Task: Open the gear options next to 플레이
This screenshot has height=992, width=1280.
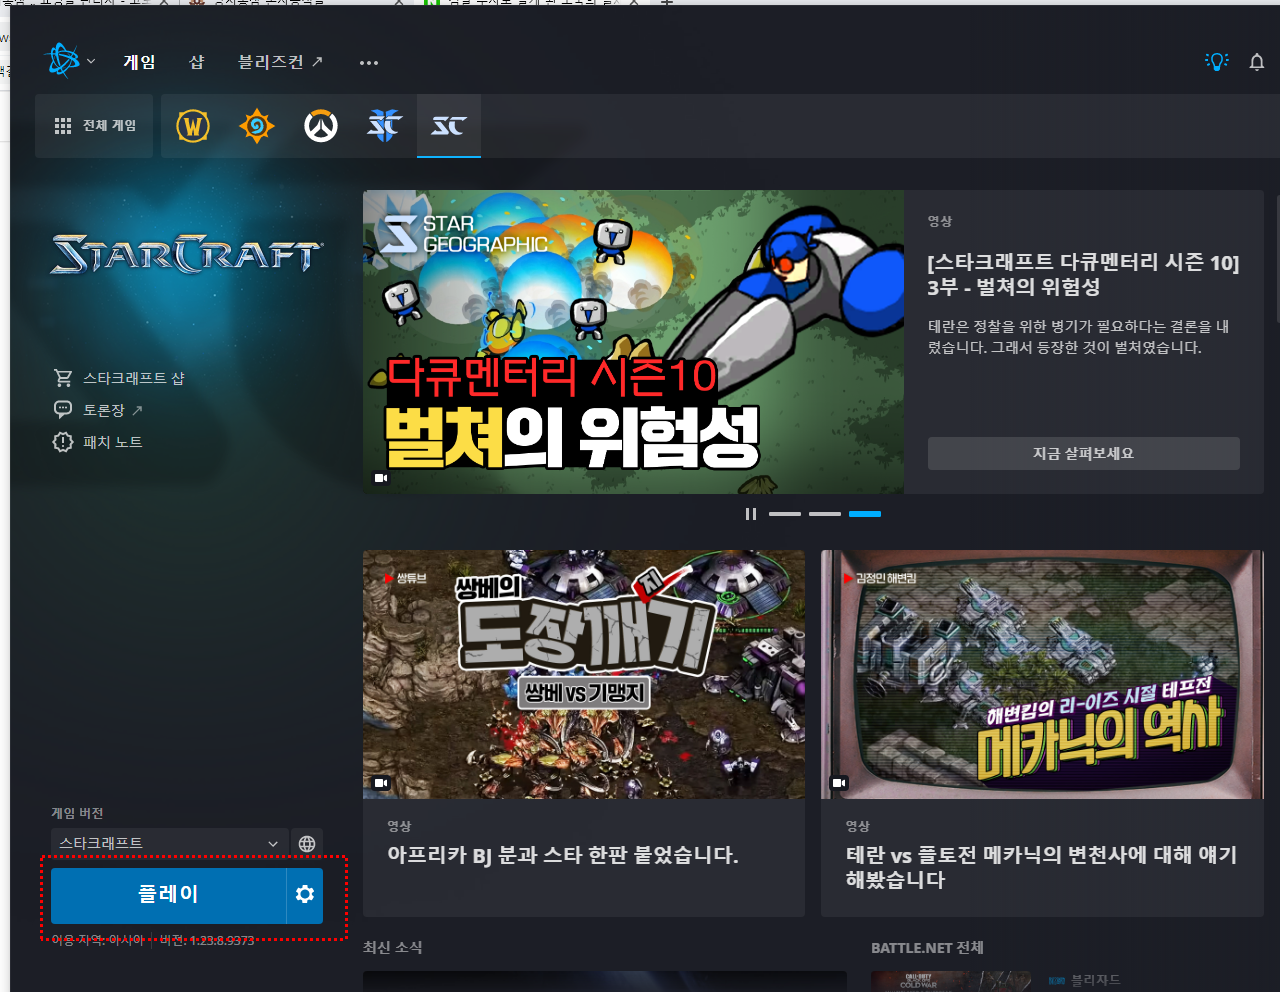Action: coord(305,895)
